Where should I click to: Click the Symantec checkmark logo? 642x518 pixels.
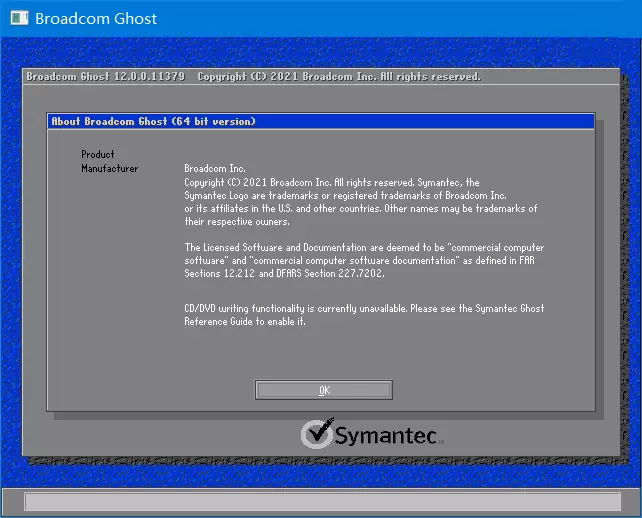click(317, 433)
